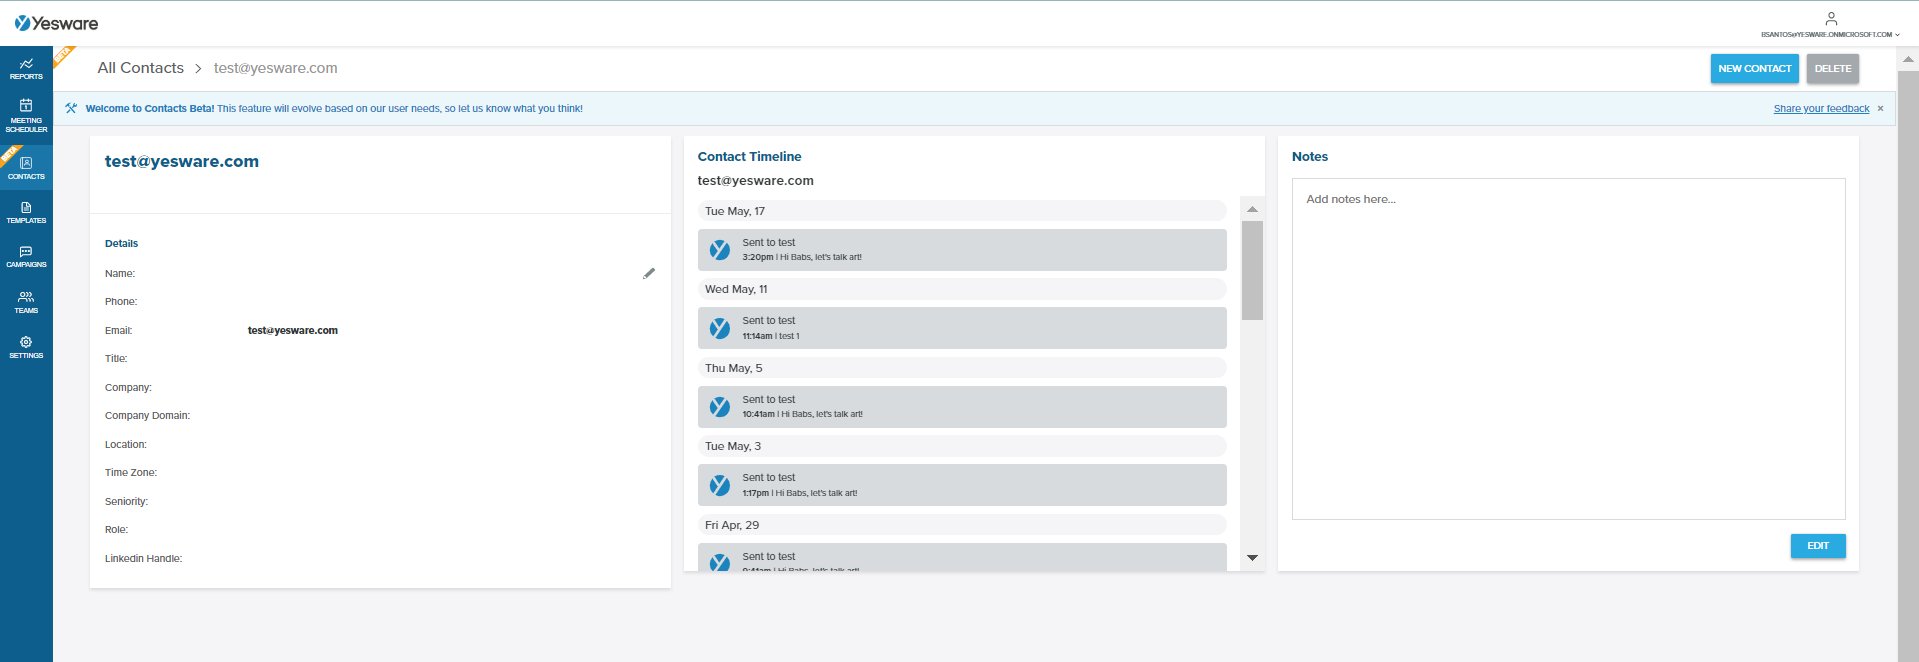Screen dimensions: 1919x662
Task: Click the Seniority: detail label
Action: tap(126, 501)
